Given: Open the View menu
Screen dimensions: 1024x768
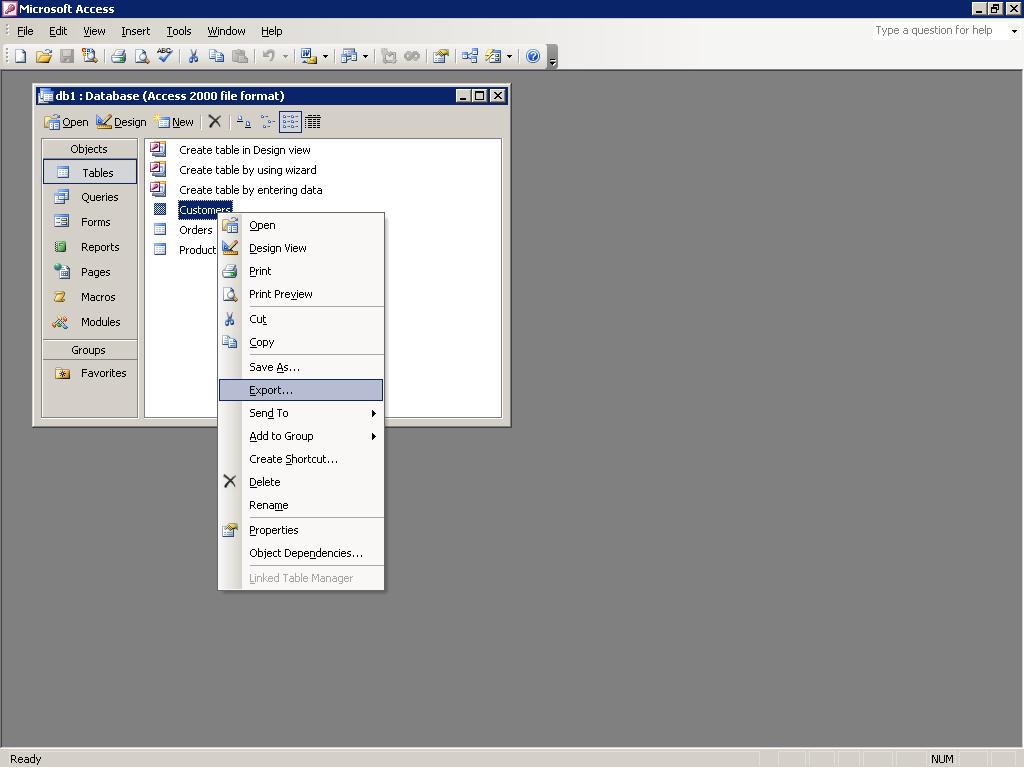Looking at the screenshot, I should (x=94, y=31).
